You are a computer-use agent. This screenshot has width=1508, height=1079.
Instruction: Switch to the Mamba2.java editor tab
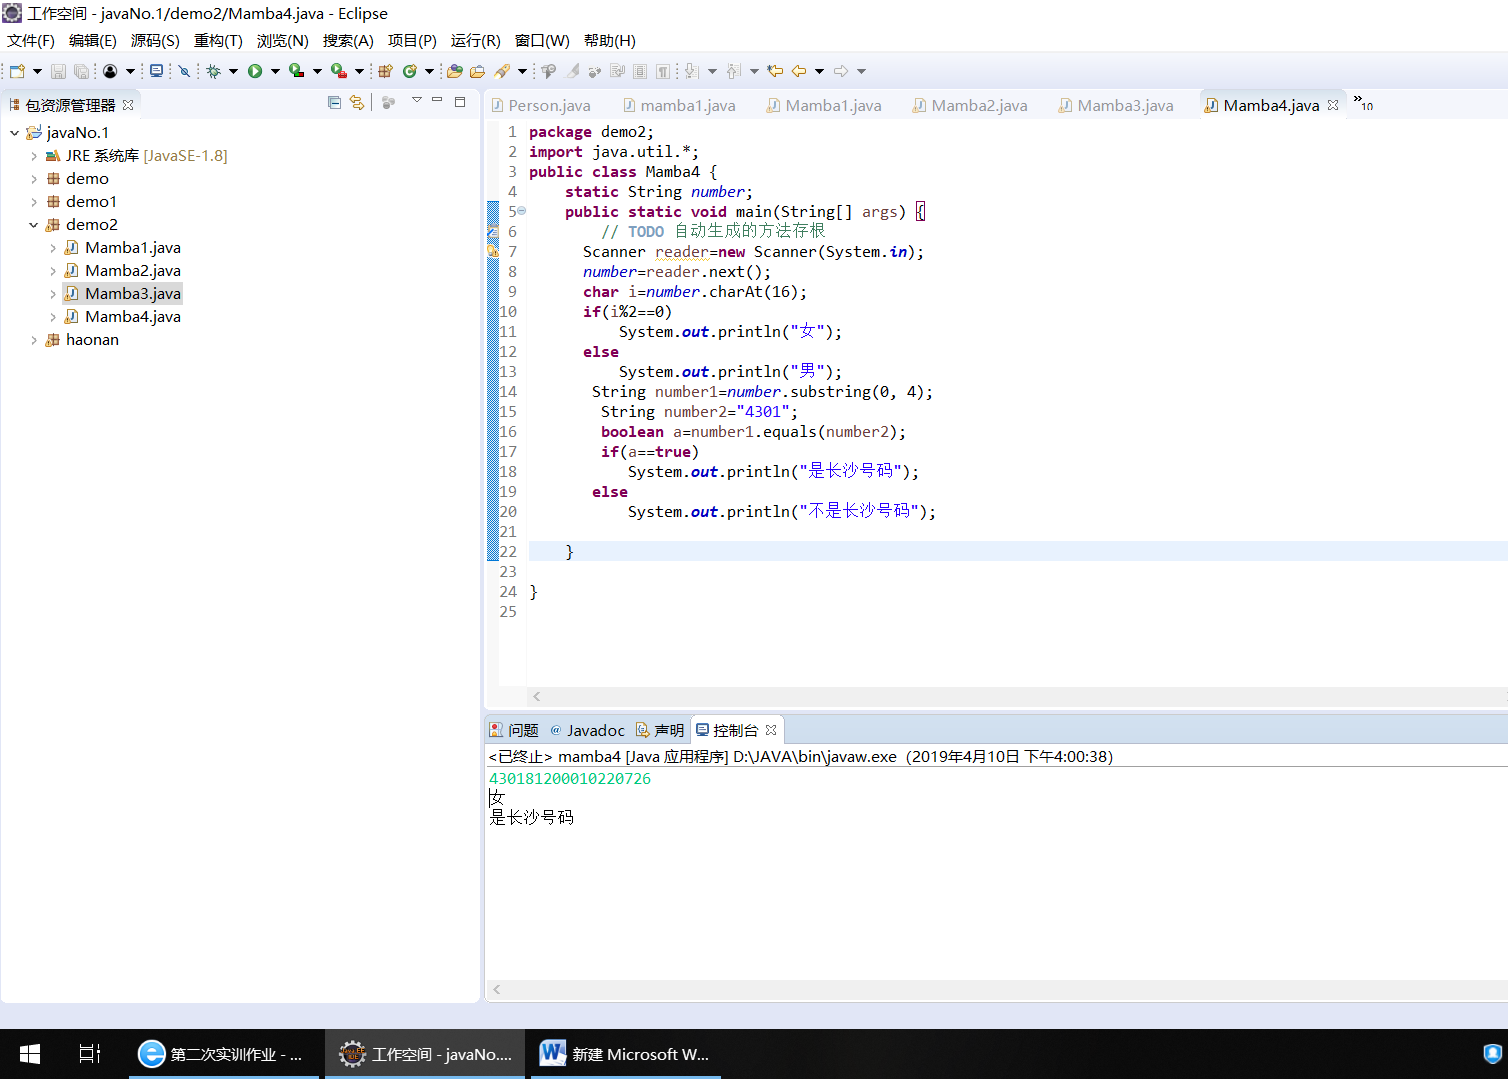click(x=970, y=105)
